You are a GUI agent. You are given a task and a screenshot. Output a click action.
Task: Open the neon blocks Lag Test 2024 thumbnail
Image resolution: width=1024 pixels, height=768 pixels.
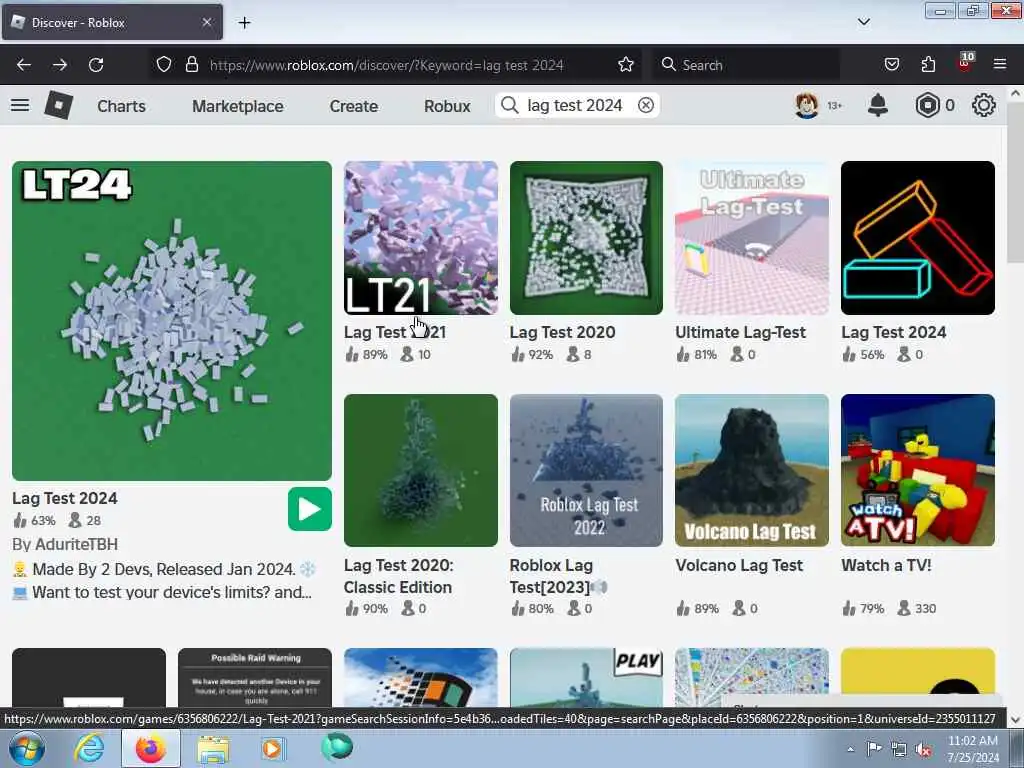918,238
